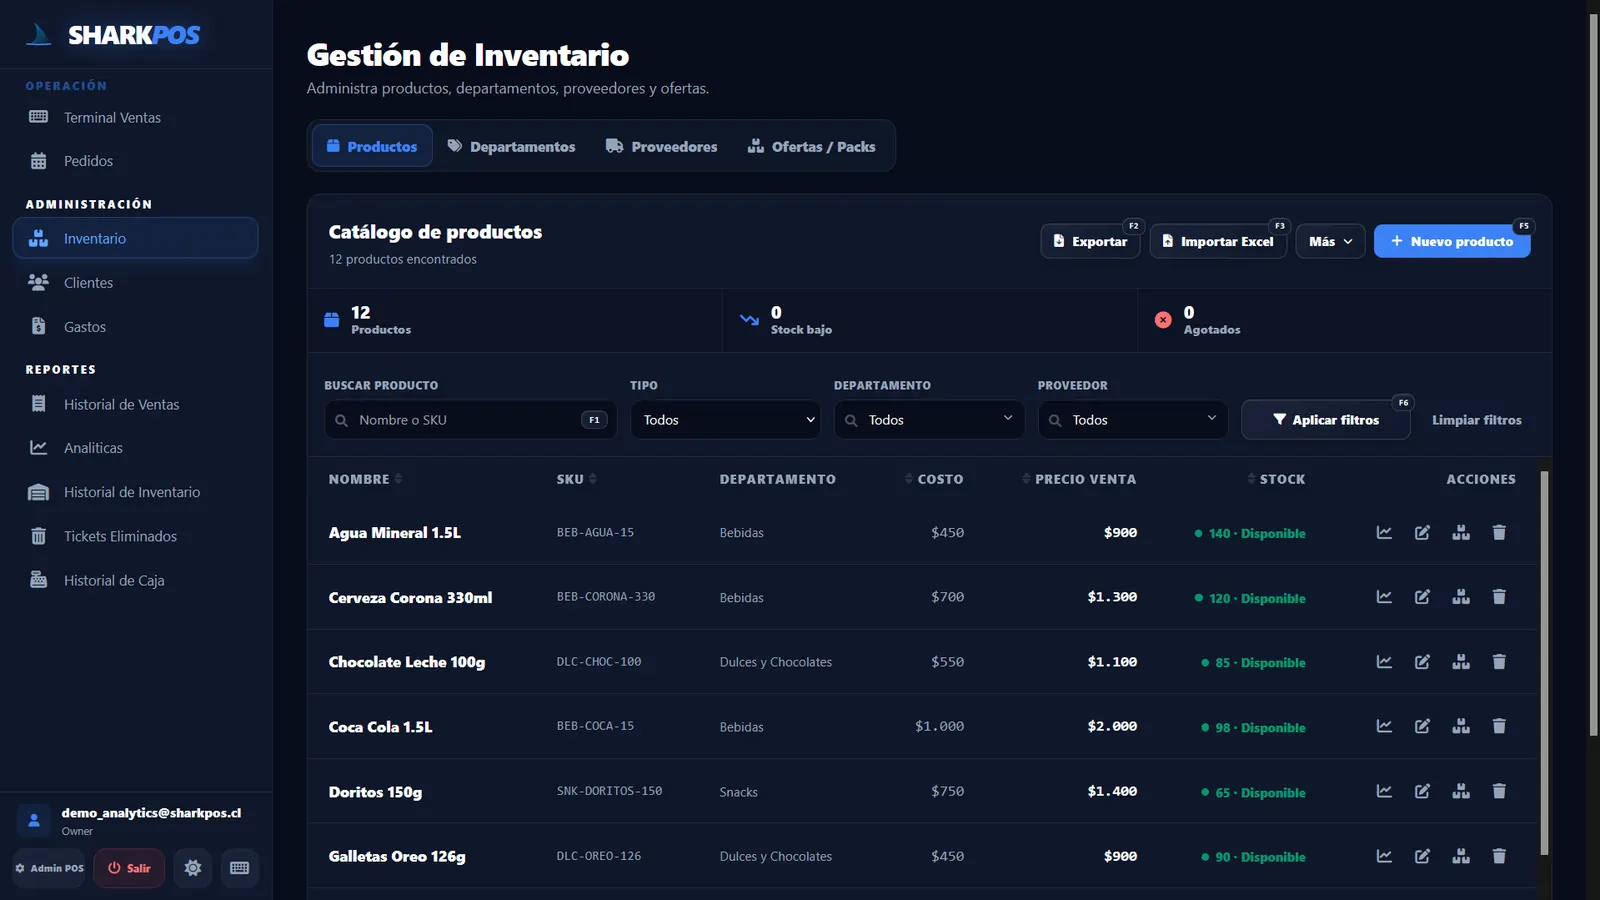Viewport: 1600px width, 900px height.
Task: Edit the Doritos 150g product
Action: pyautogui.click(x=1422, y=791)
